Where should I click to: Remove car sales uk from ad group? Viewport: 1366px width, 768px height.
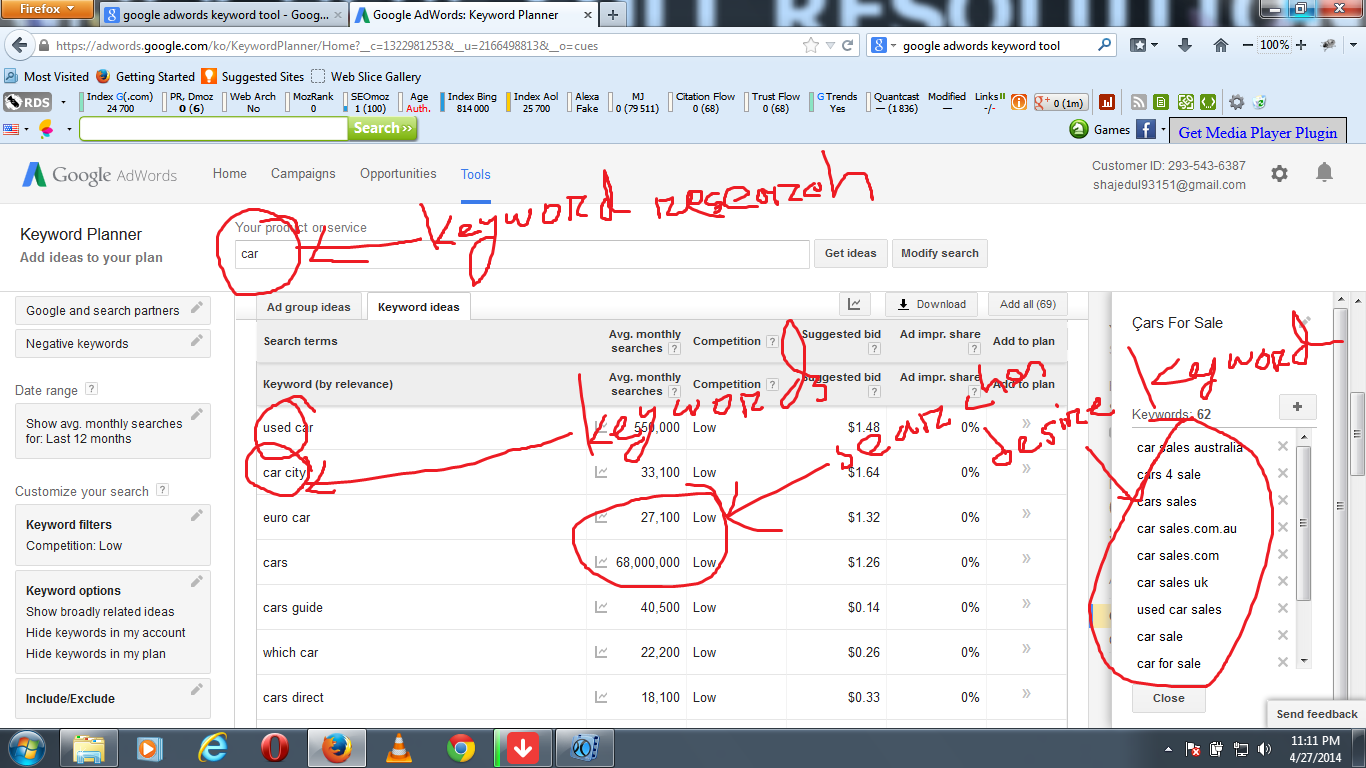pyautogui.click(x=1283, y=581)
